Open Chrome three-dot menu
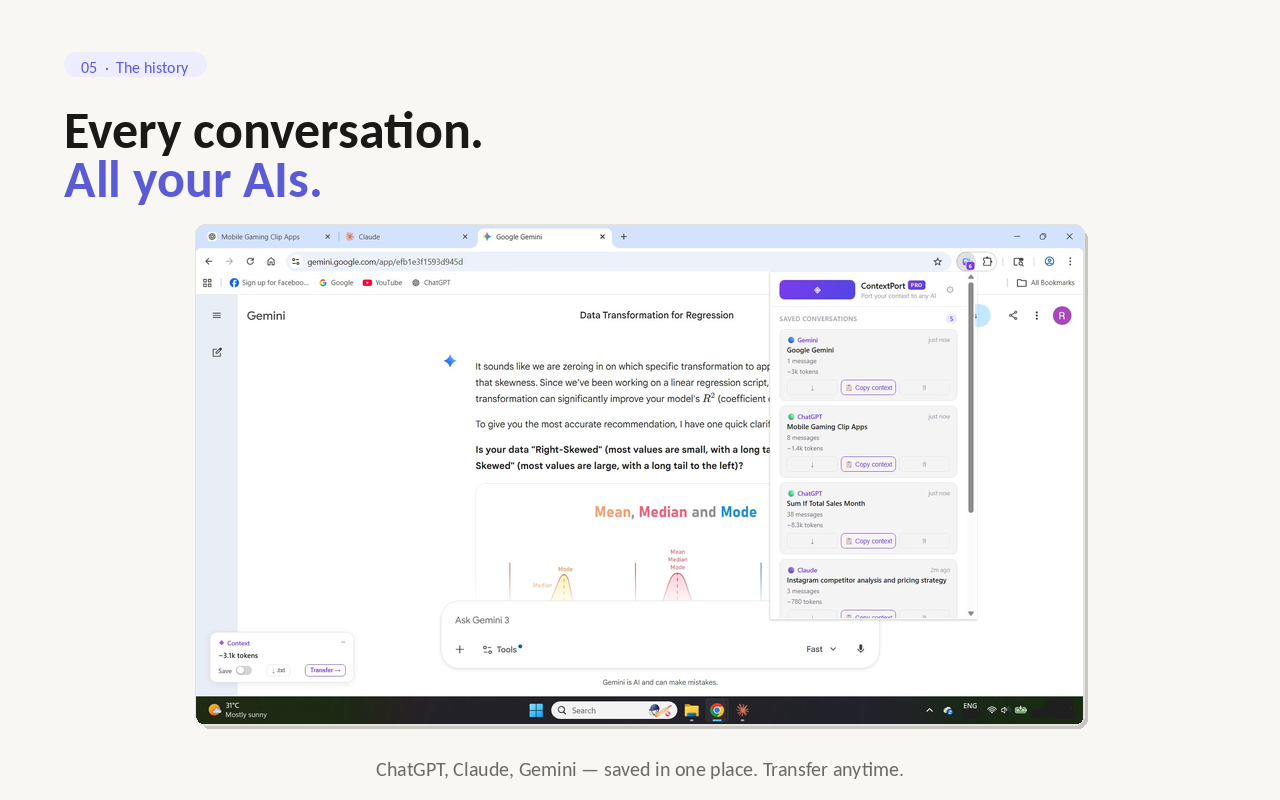Screen dimensions: 1280x800 [x=1070, y=261]
